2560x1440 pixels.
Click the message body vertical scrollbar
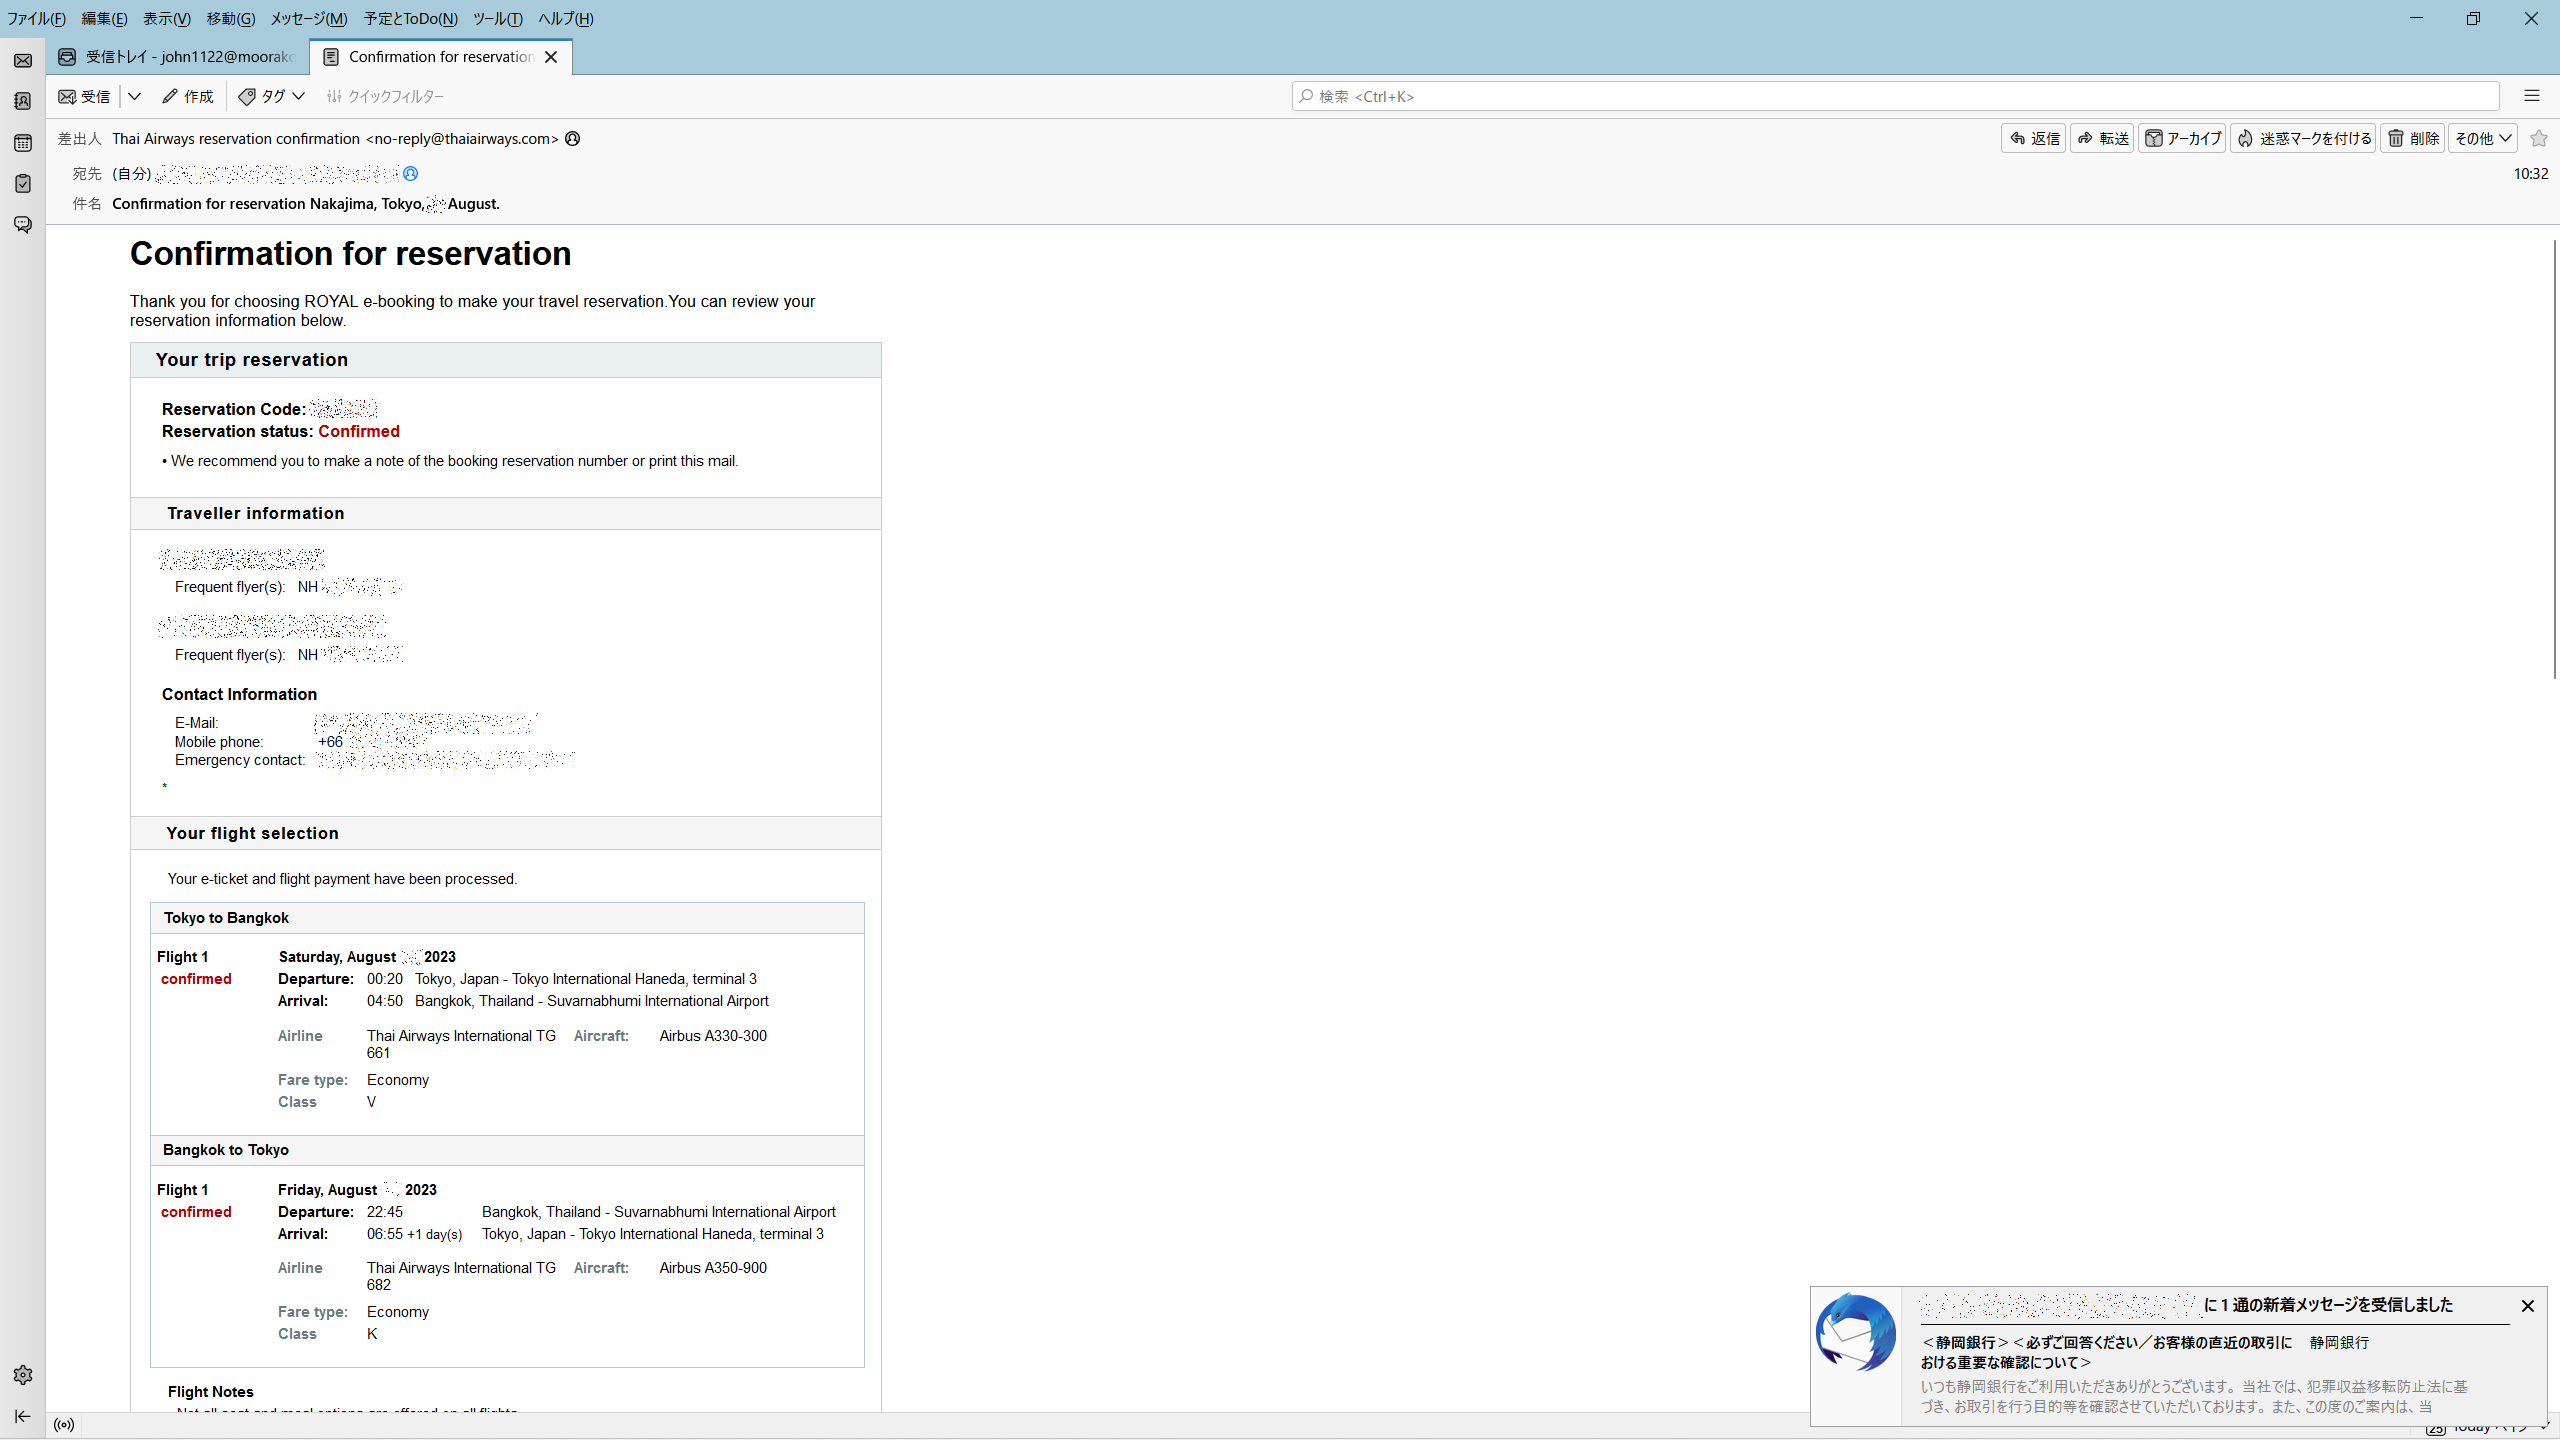(2553, 460)
